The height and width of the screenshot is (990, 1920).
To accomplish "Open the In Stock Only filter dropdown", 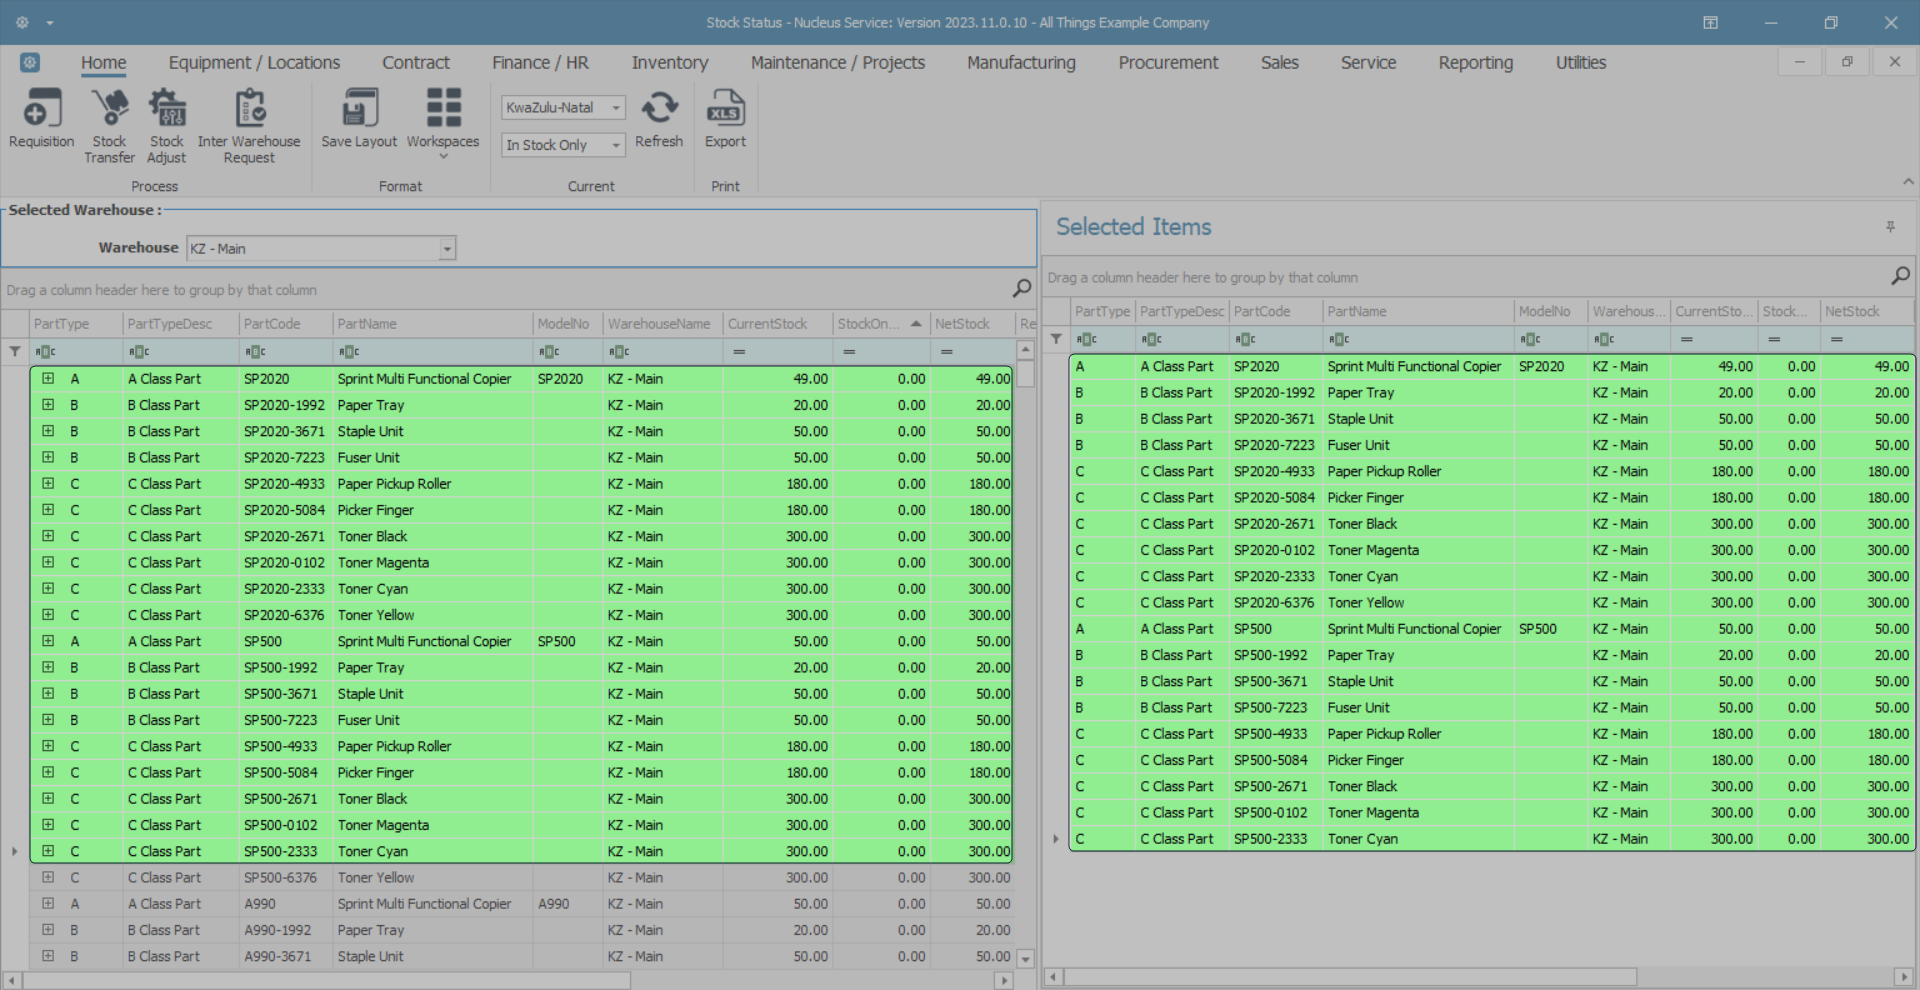I will pyautogui.click(x=616, y=145).
